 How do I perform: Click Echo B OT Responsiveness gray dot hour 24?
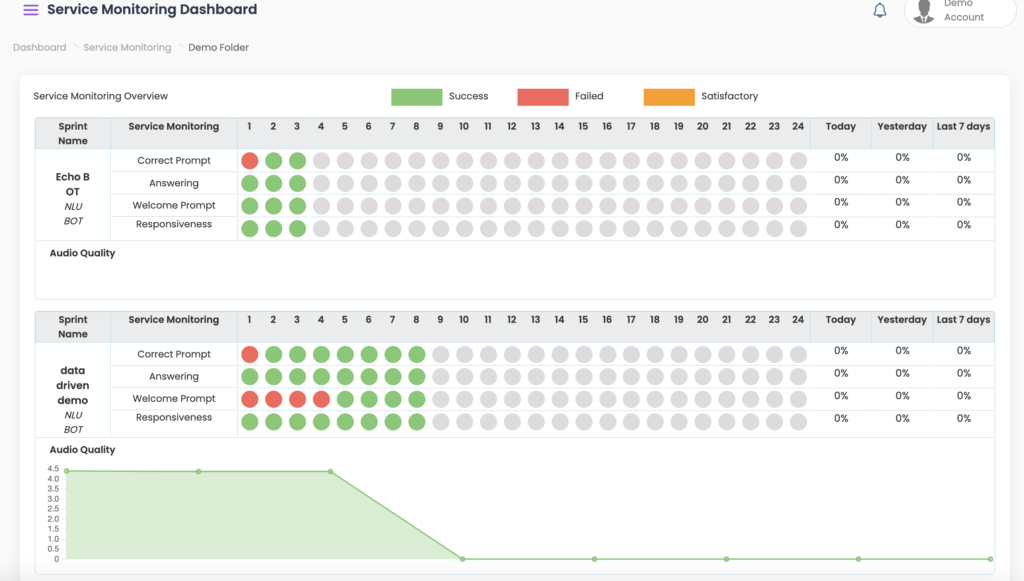[x=798, y=228]
